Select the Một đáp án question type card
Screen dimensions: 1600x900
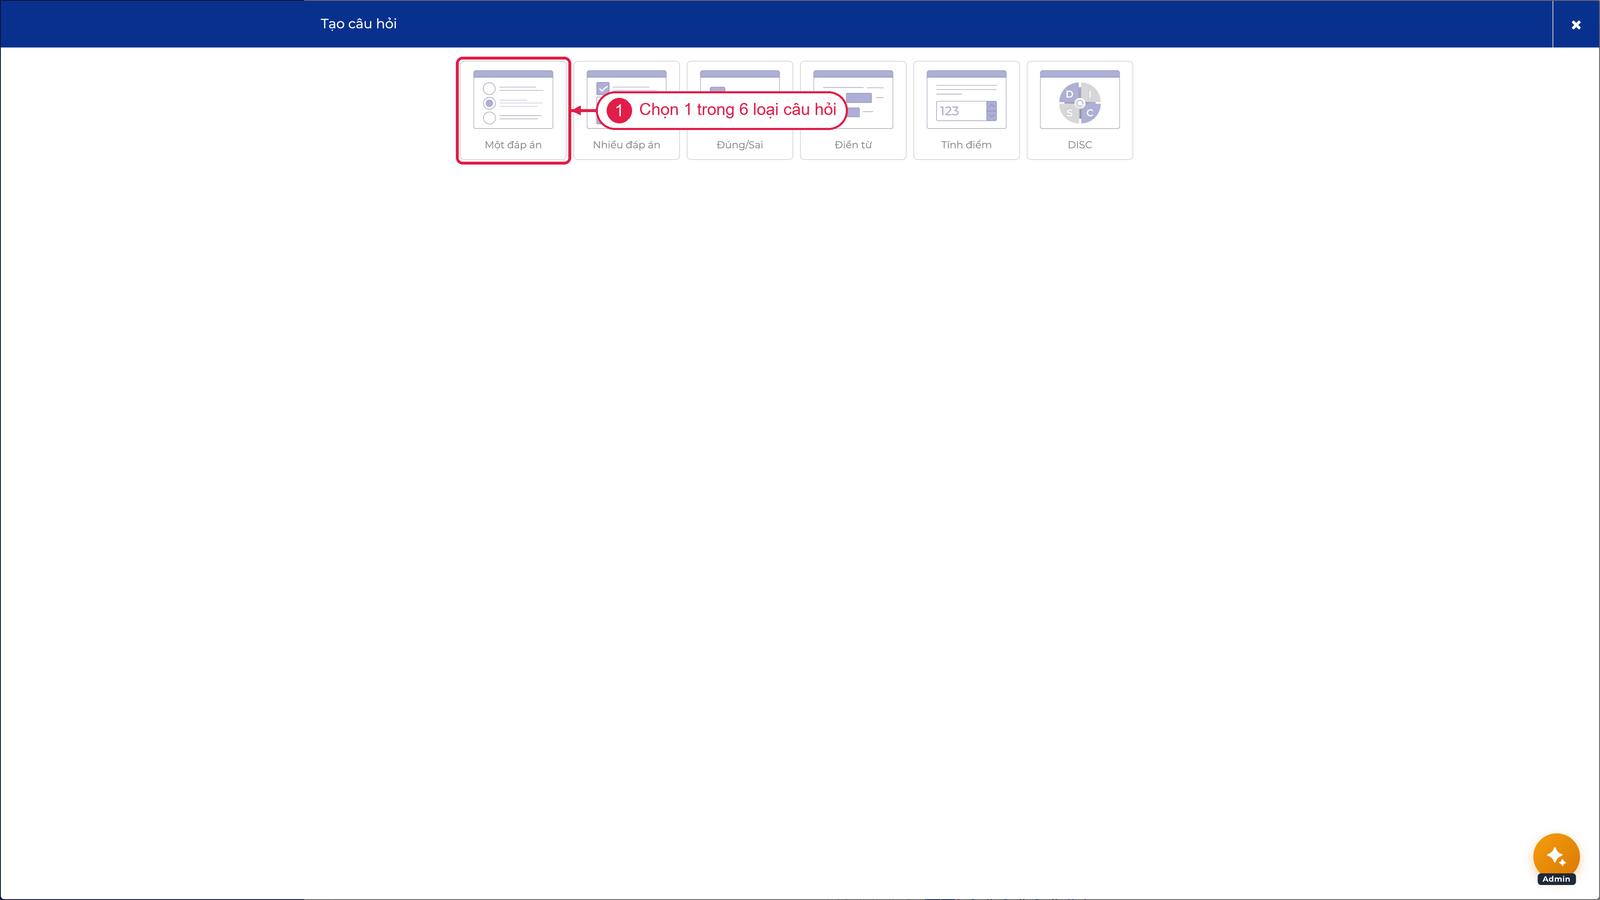coord(513,110)
